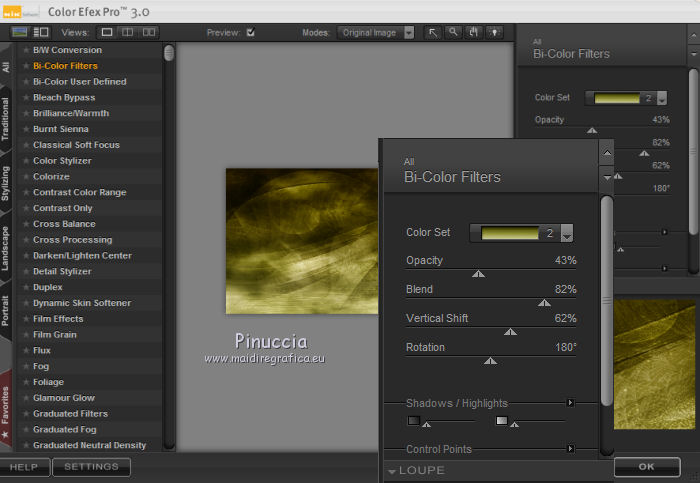Open Color Set dropdown in enlarged panel

pyautogui.click(x=567, y=233)
